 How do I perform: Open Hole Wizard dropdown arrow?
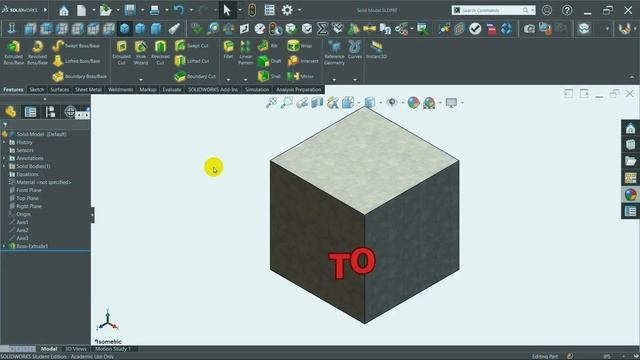pyautogui.click(x=141, y=80)
